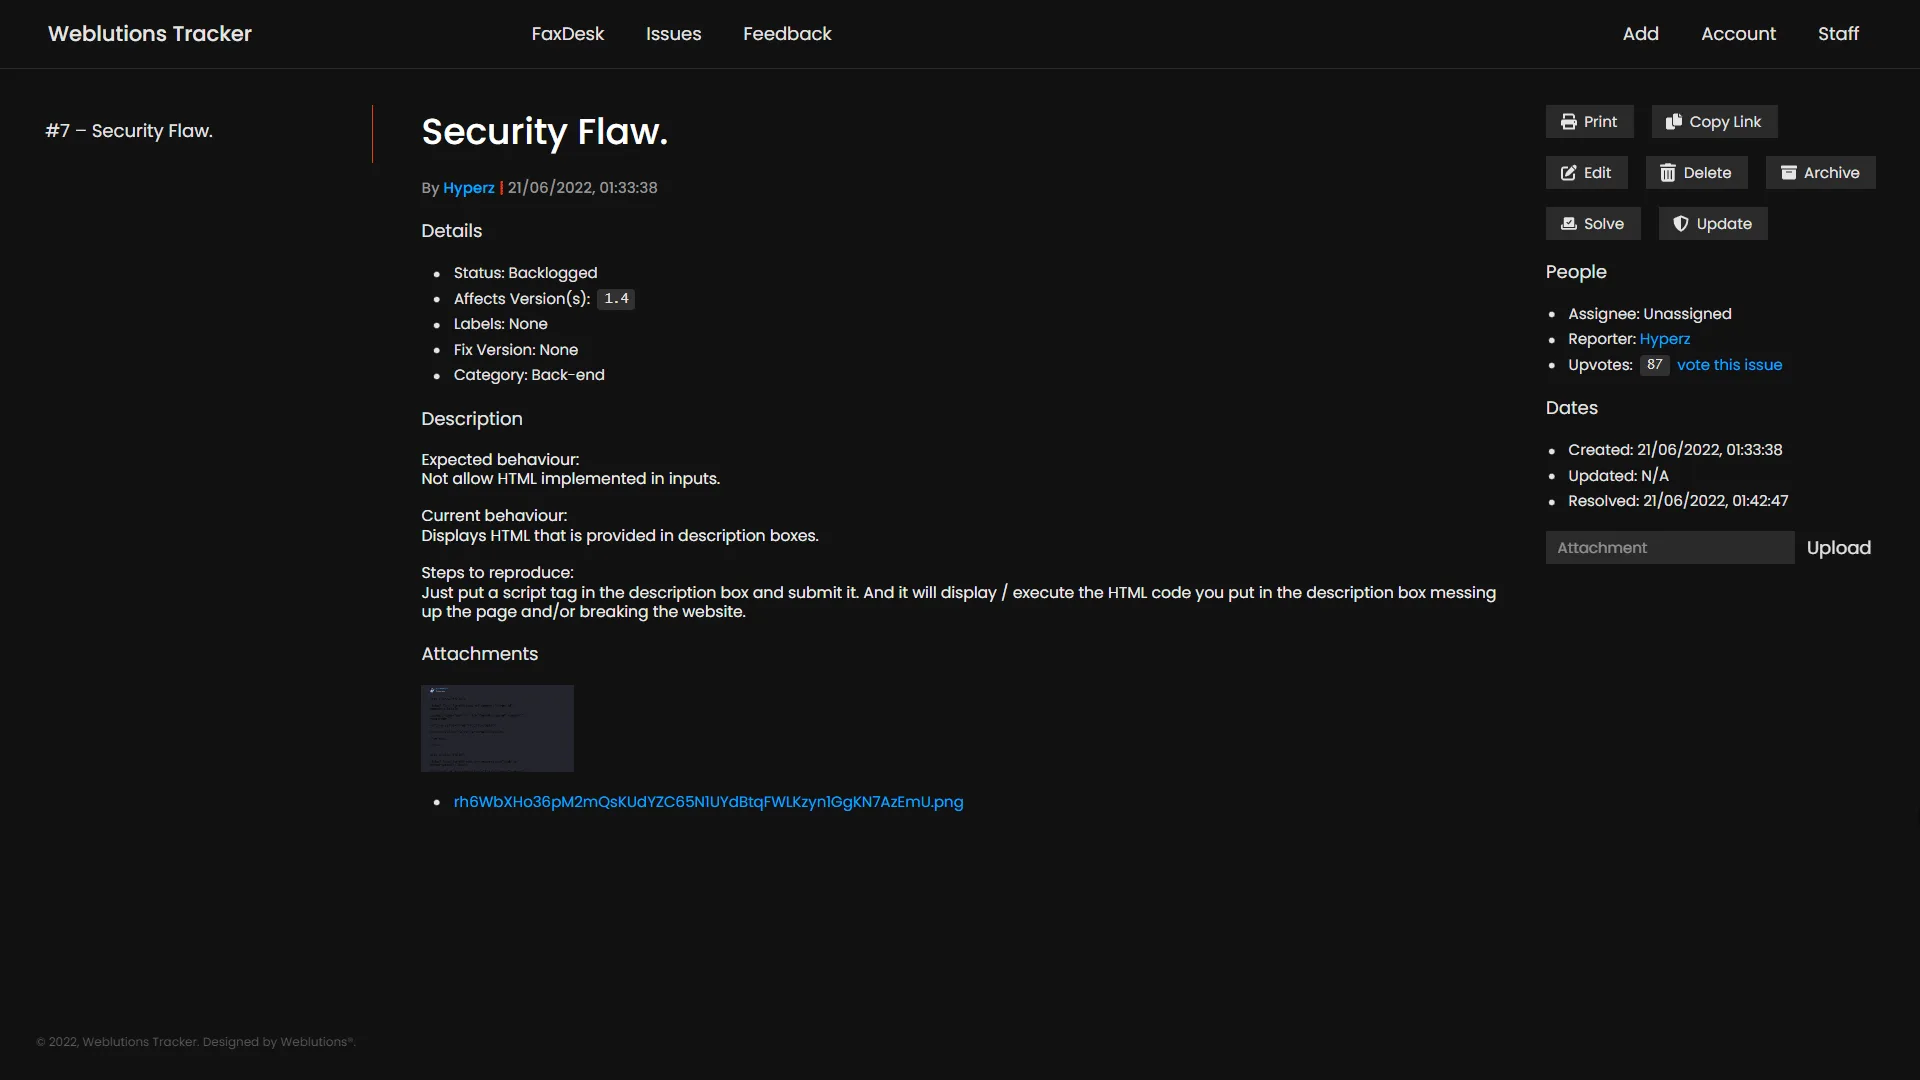Open the attachment thumbnail preview
Image resolution: width=1920 pixels, height=1080 pixels.
[x=497, y=727]
